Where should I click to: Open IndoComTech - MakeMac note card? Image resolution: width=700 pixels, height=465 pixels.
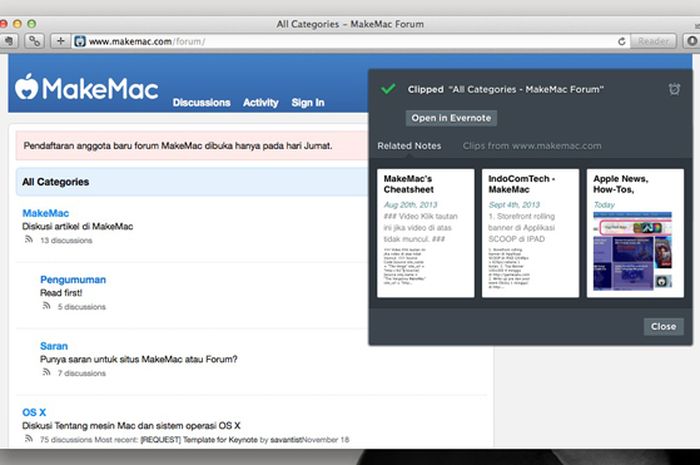click(530, 233)
